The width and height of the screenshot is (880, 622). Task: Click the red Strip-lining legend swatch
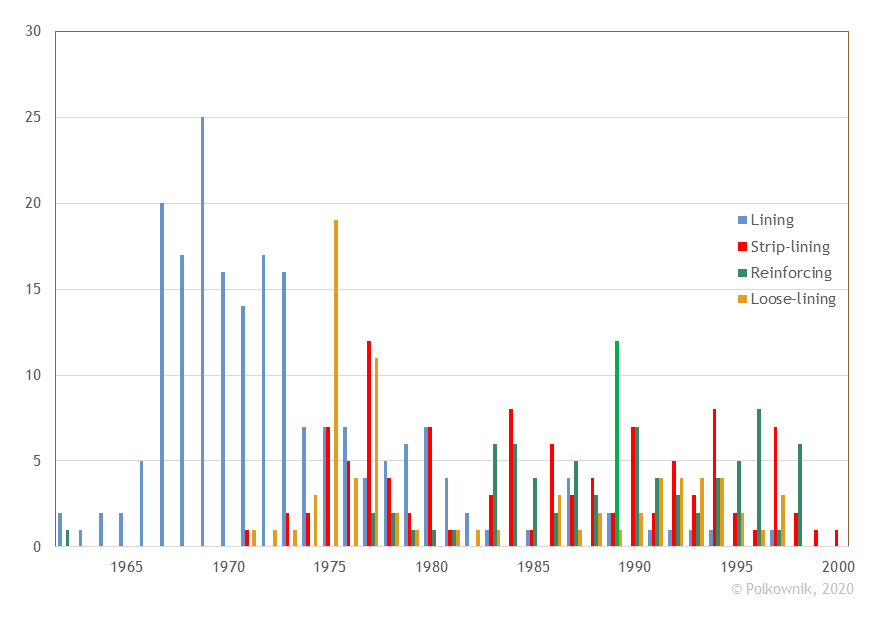[x=740, y=246]
